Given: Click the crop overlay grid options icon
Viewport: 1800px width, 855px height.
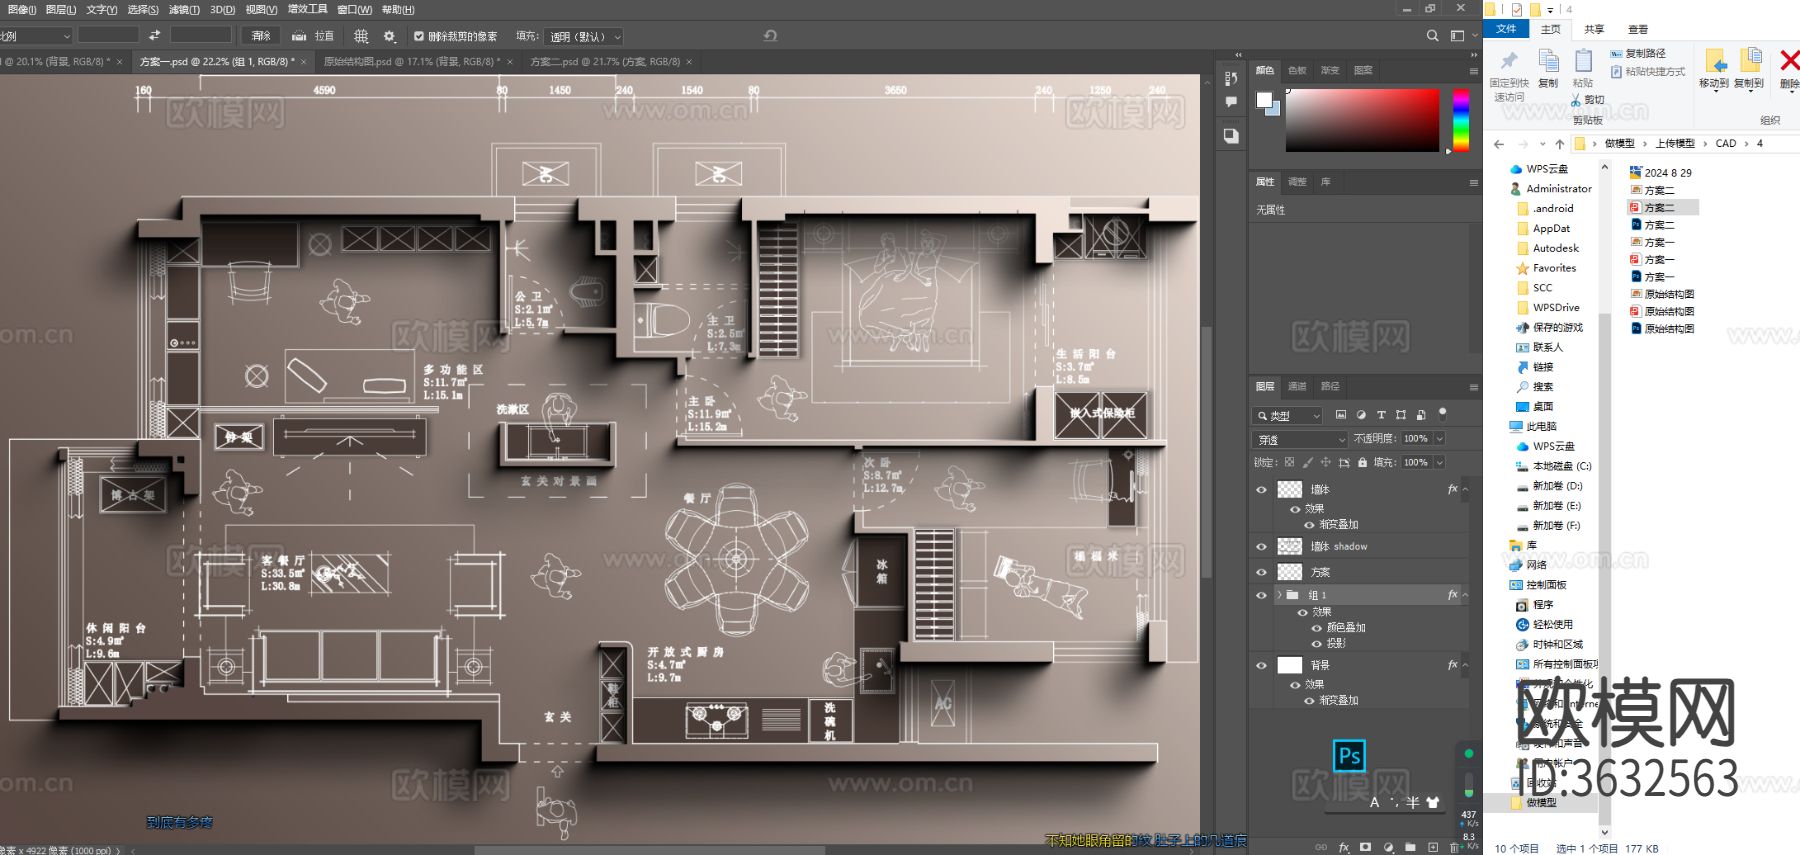Looking at the screenshot, I should [361, 36].
